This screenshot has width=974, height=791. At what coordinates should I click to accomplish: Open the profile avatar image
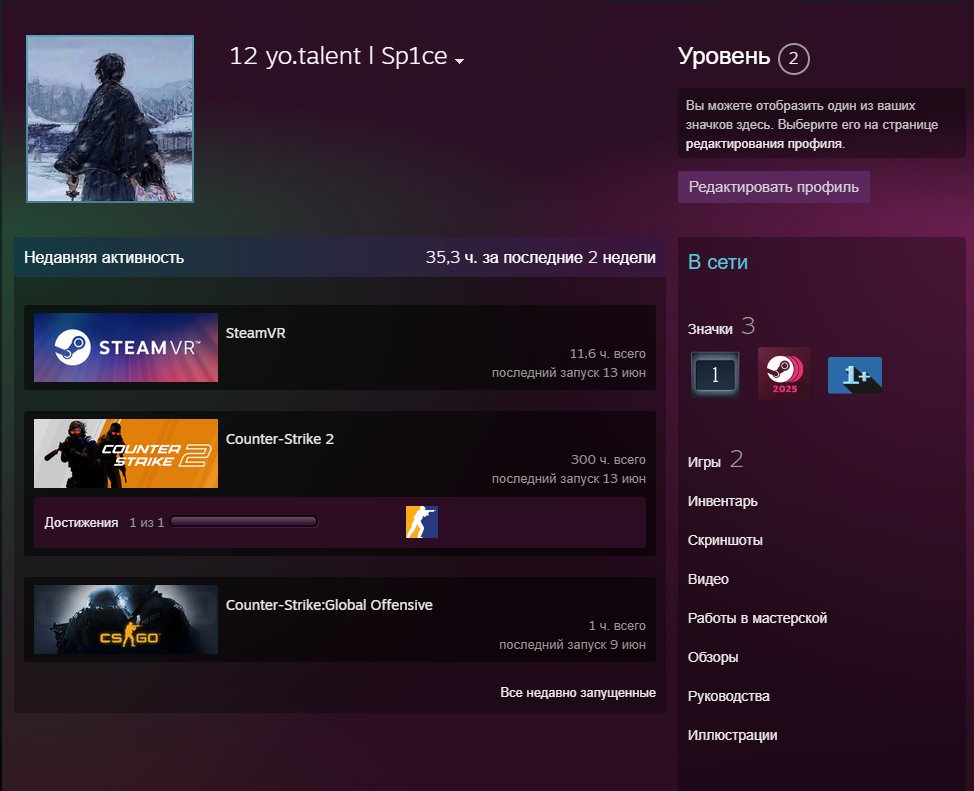[x=110, y=119]
